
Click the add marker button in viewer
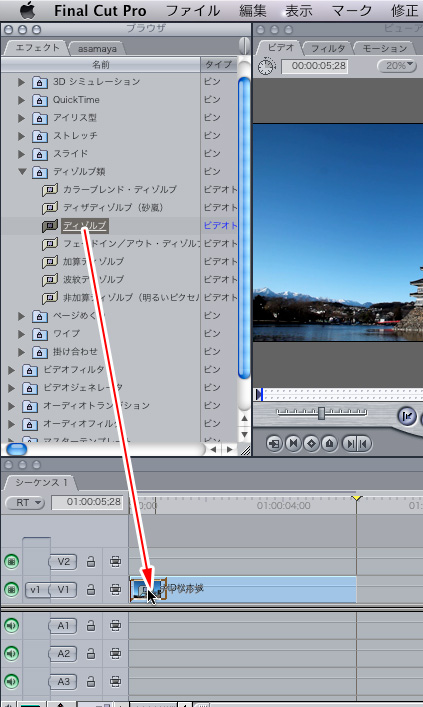[x=330, y=444]
